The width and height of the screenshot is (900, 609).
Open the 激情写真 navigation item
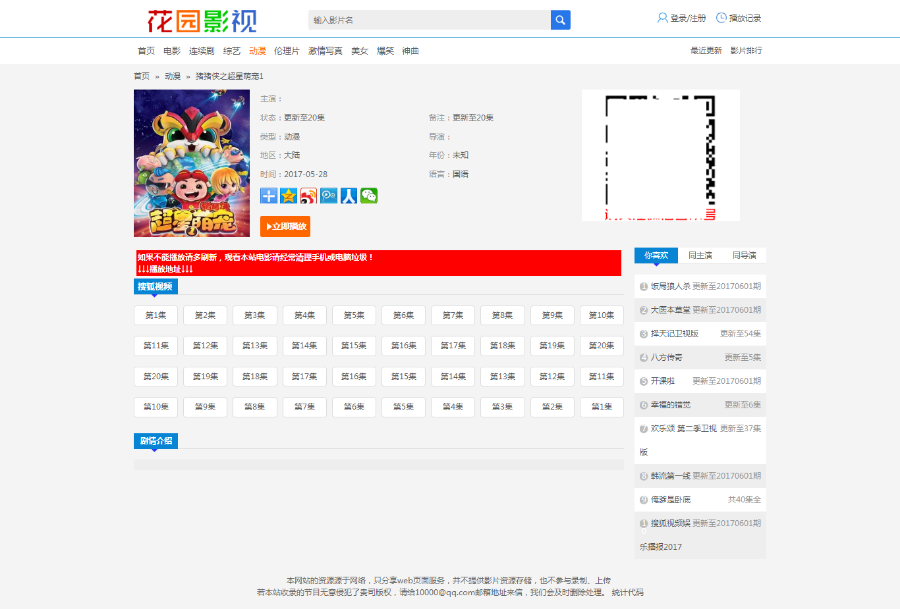(325, 51)
